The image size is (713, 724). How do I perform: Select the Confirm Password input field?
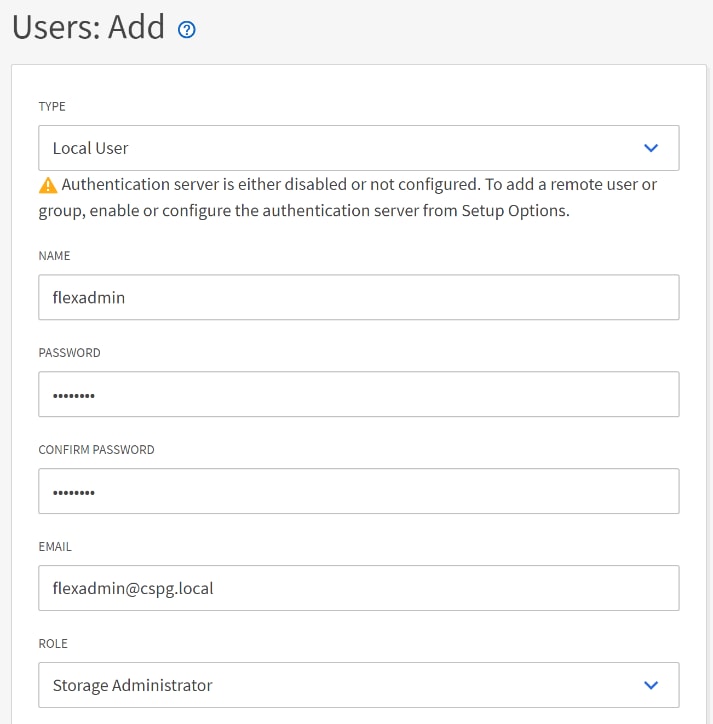point(358,491)
